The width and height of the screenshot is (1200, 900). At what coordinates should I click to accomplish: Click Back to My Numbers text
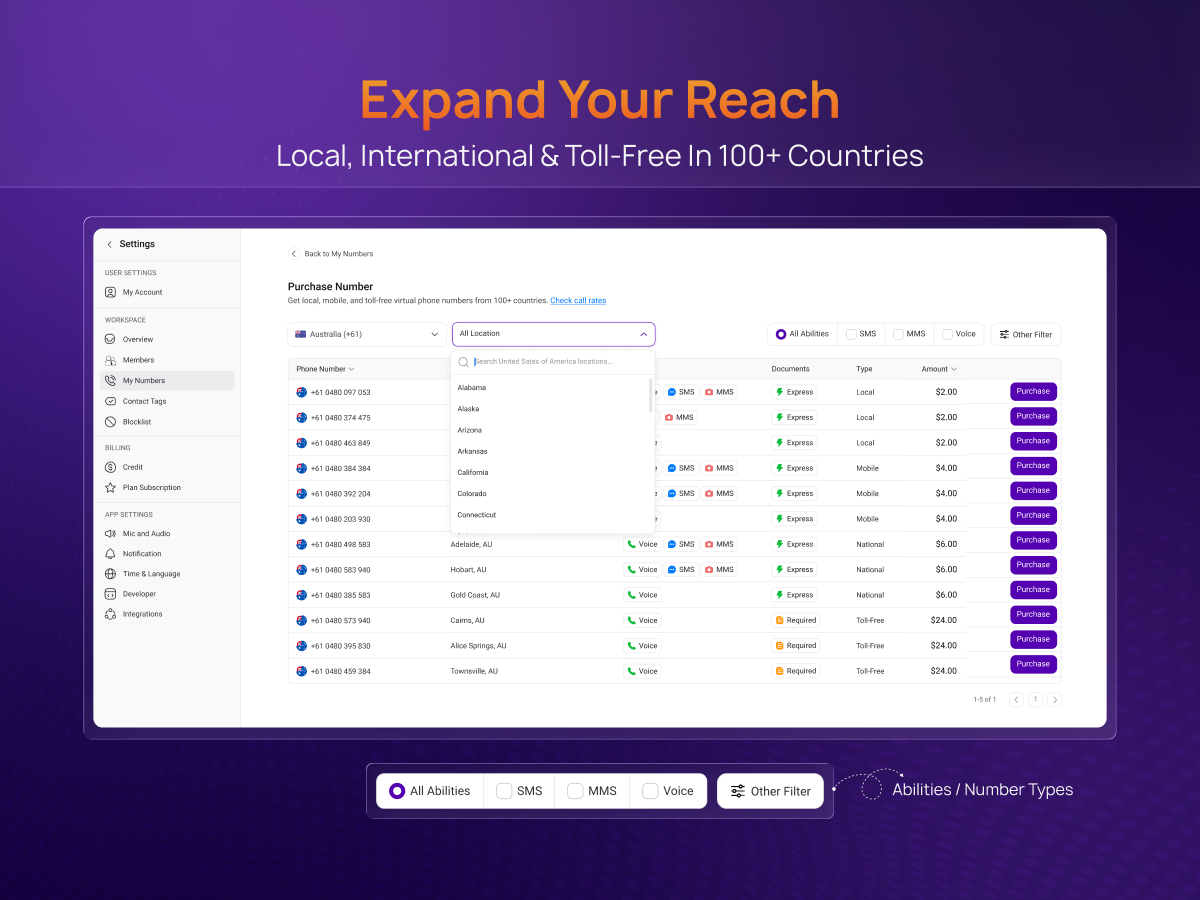point(339,254)
